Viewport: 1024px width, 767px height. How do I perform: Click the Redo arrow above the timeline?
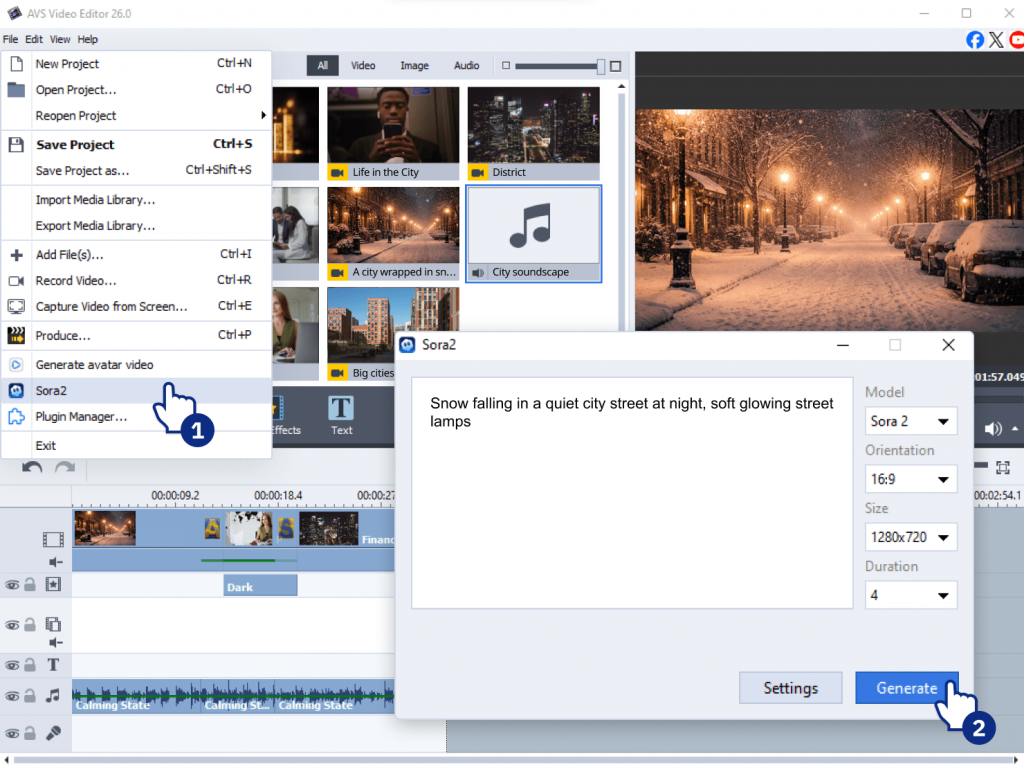pos(65,468)
